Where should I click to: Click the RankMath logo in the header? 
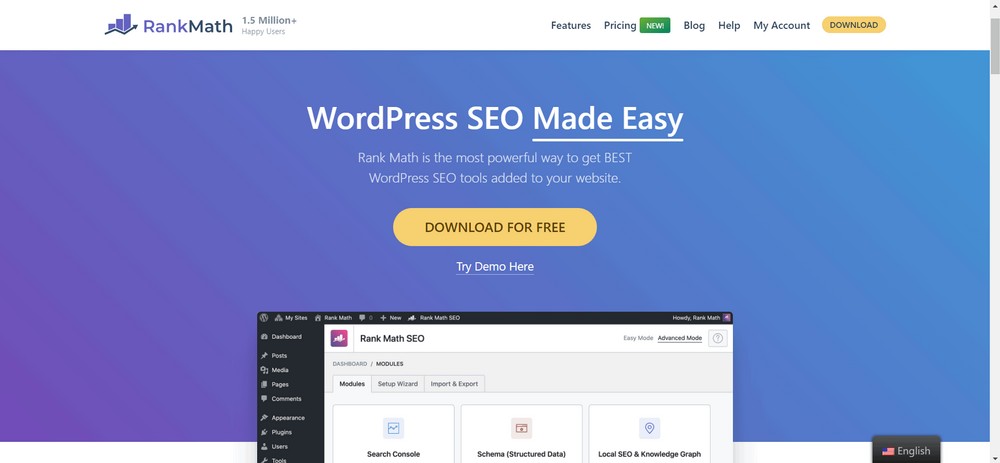[168, 25]
